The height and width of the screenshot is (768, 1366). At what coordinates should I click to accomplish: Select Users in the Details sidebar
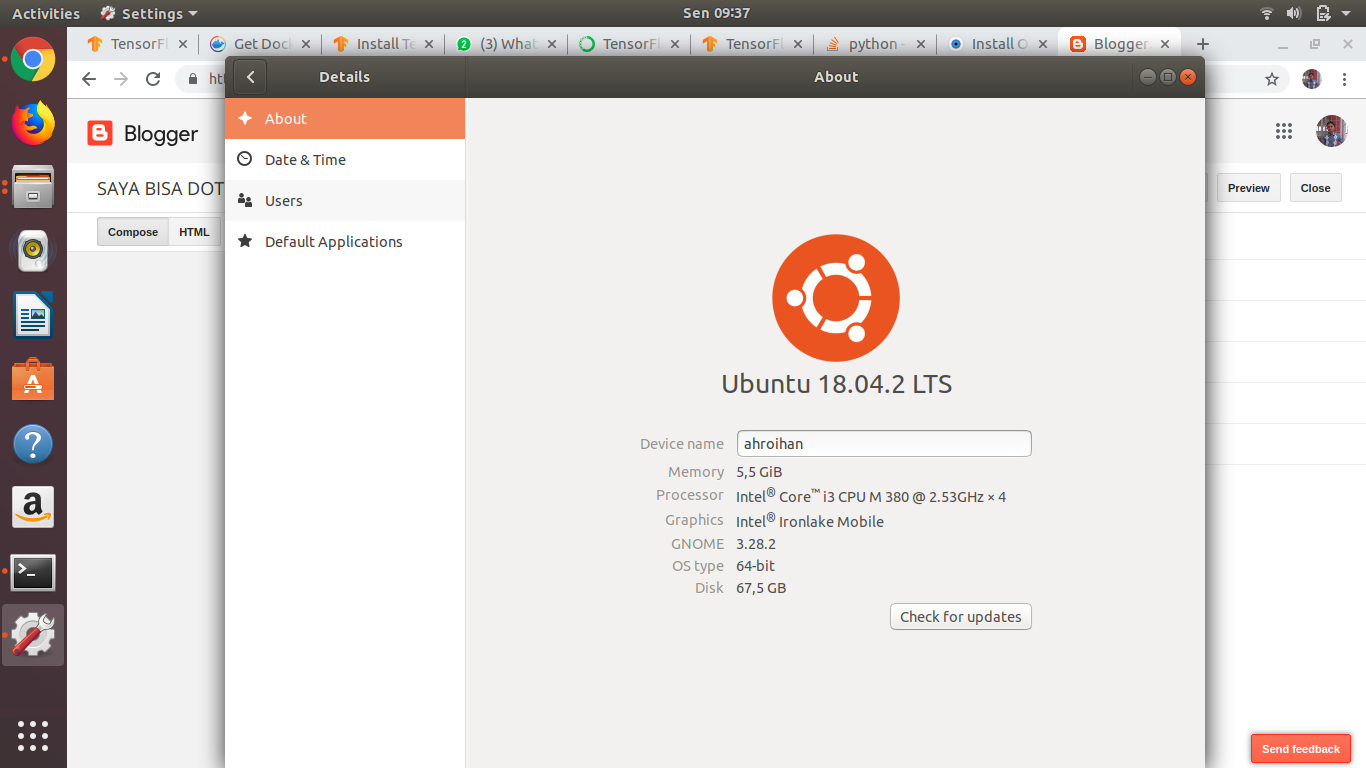[283, 200]
